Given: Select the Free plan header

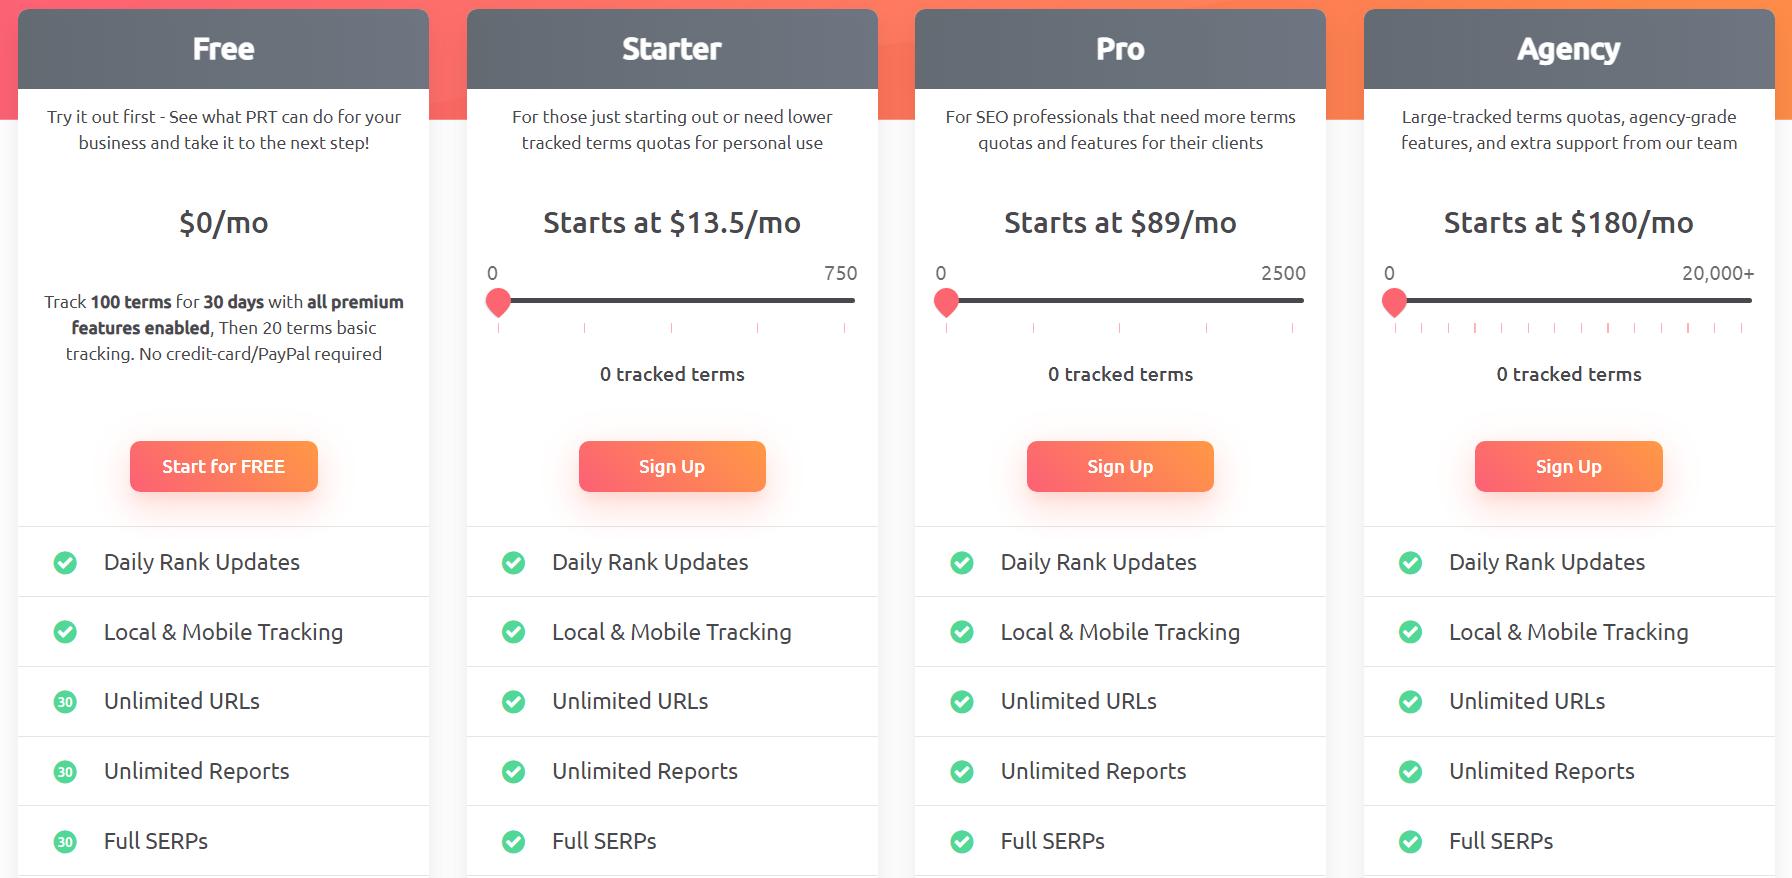Looking at the screenshot, I should (223, 48).
